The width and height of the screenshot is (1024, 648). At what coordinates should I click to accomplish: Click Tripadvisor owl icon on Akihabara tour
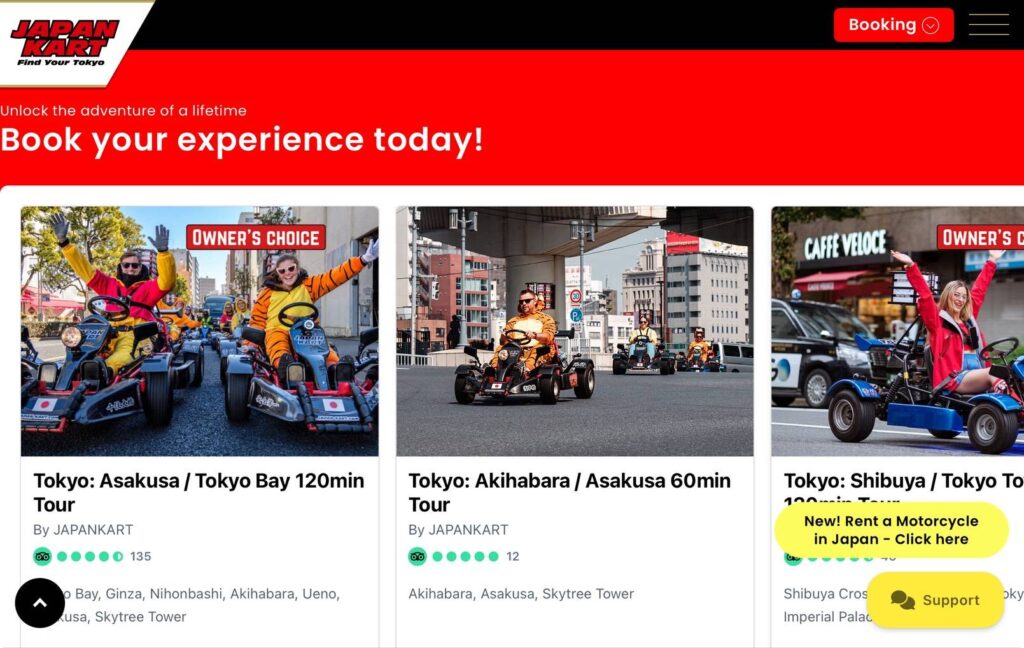[x=417, y=557]
